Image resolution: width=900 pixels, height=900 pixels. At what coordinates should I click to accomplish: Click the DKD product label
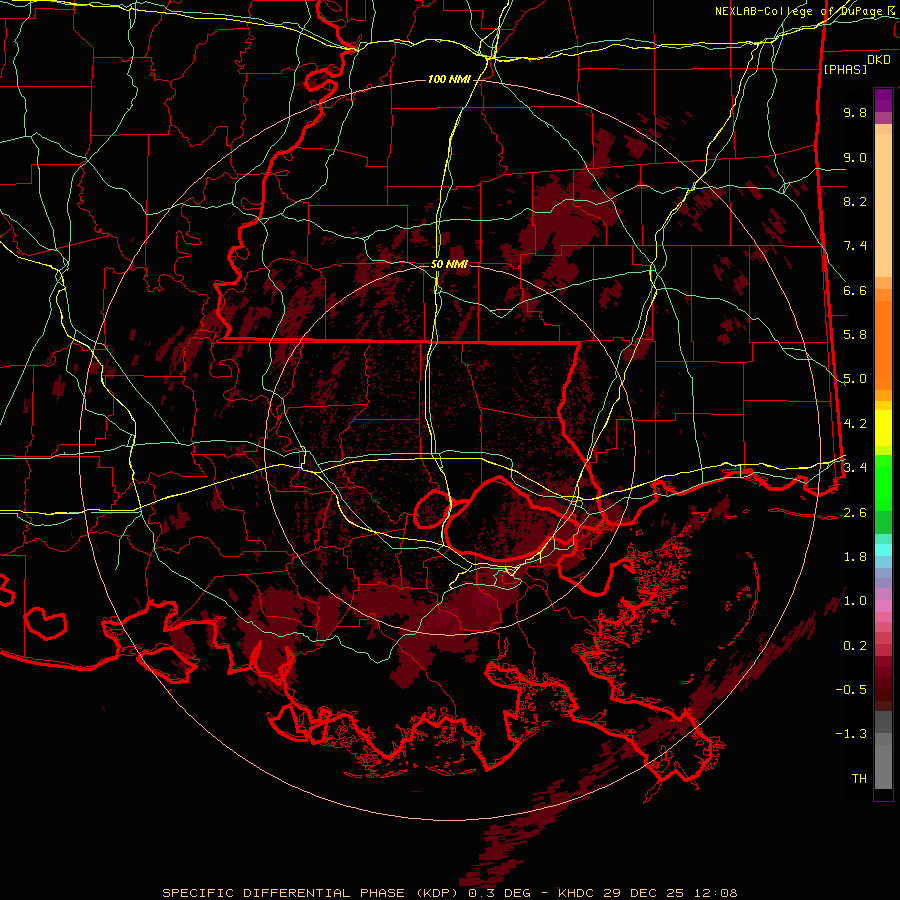click(879, 60)
